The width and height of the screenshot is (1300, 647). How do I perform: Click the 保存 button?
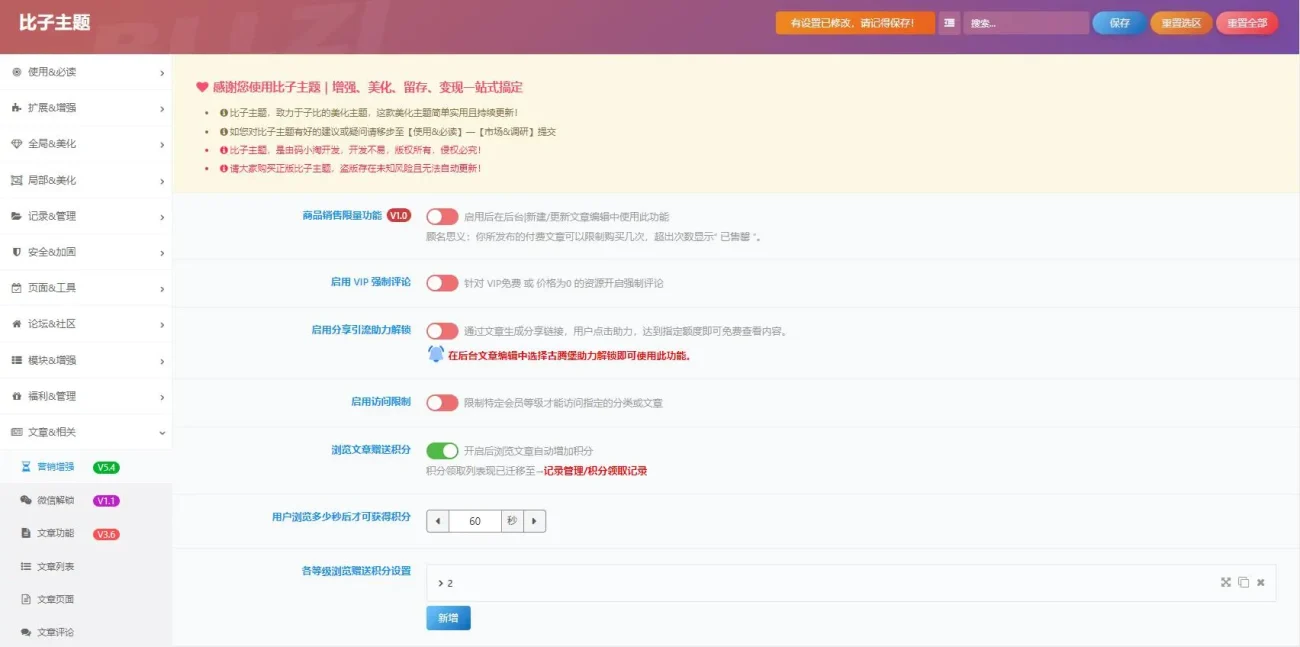point(1119,23)
